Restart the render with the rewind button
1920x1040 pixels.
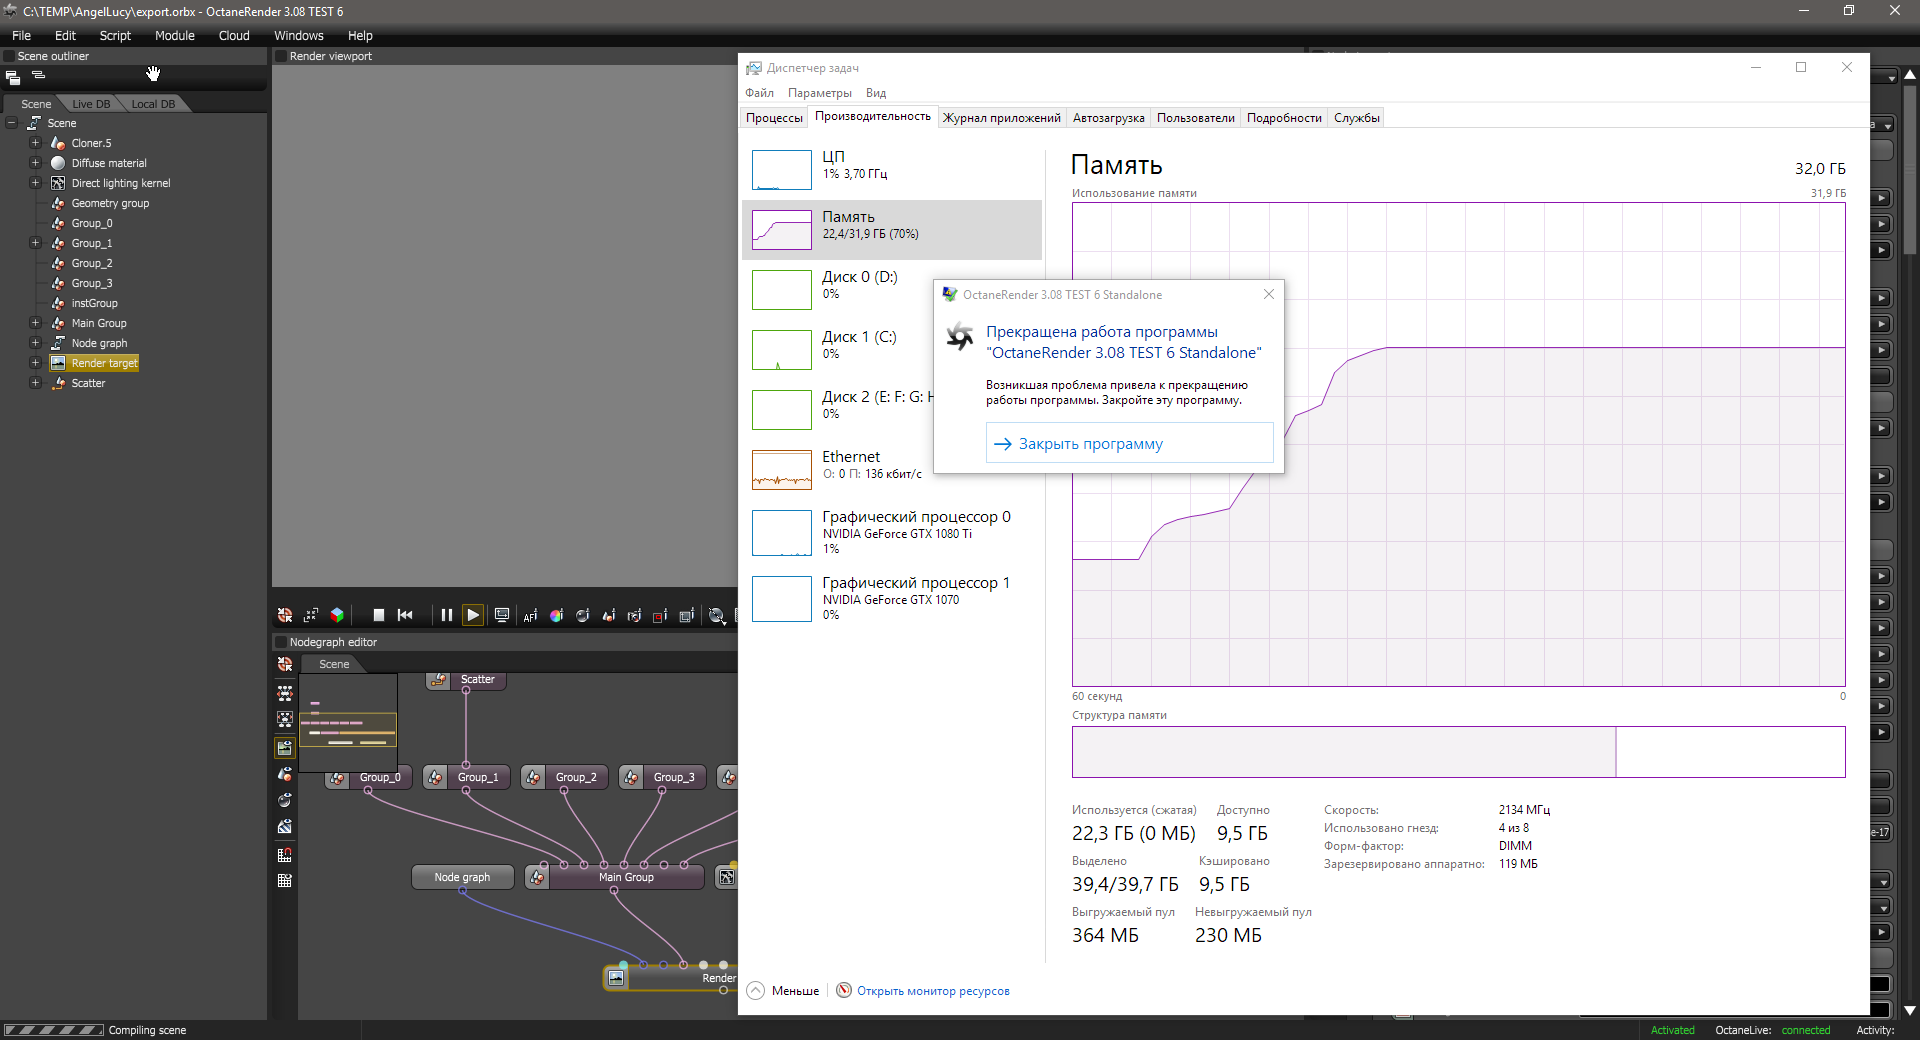pos(405,615)
